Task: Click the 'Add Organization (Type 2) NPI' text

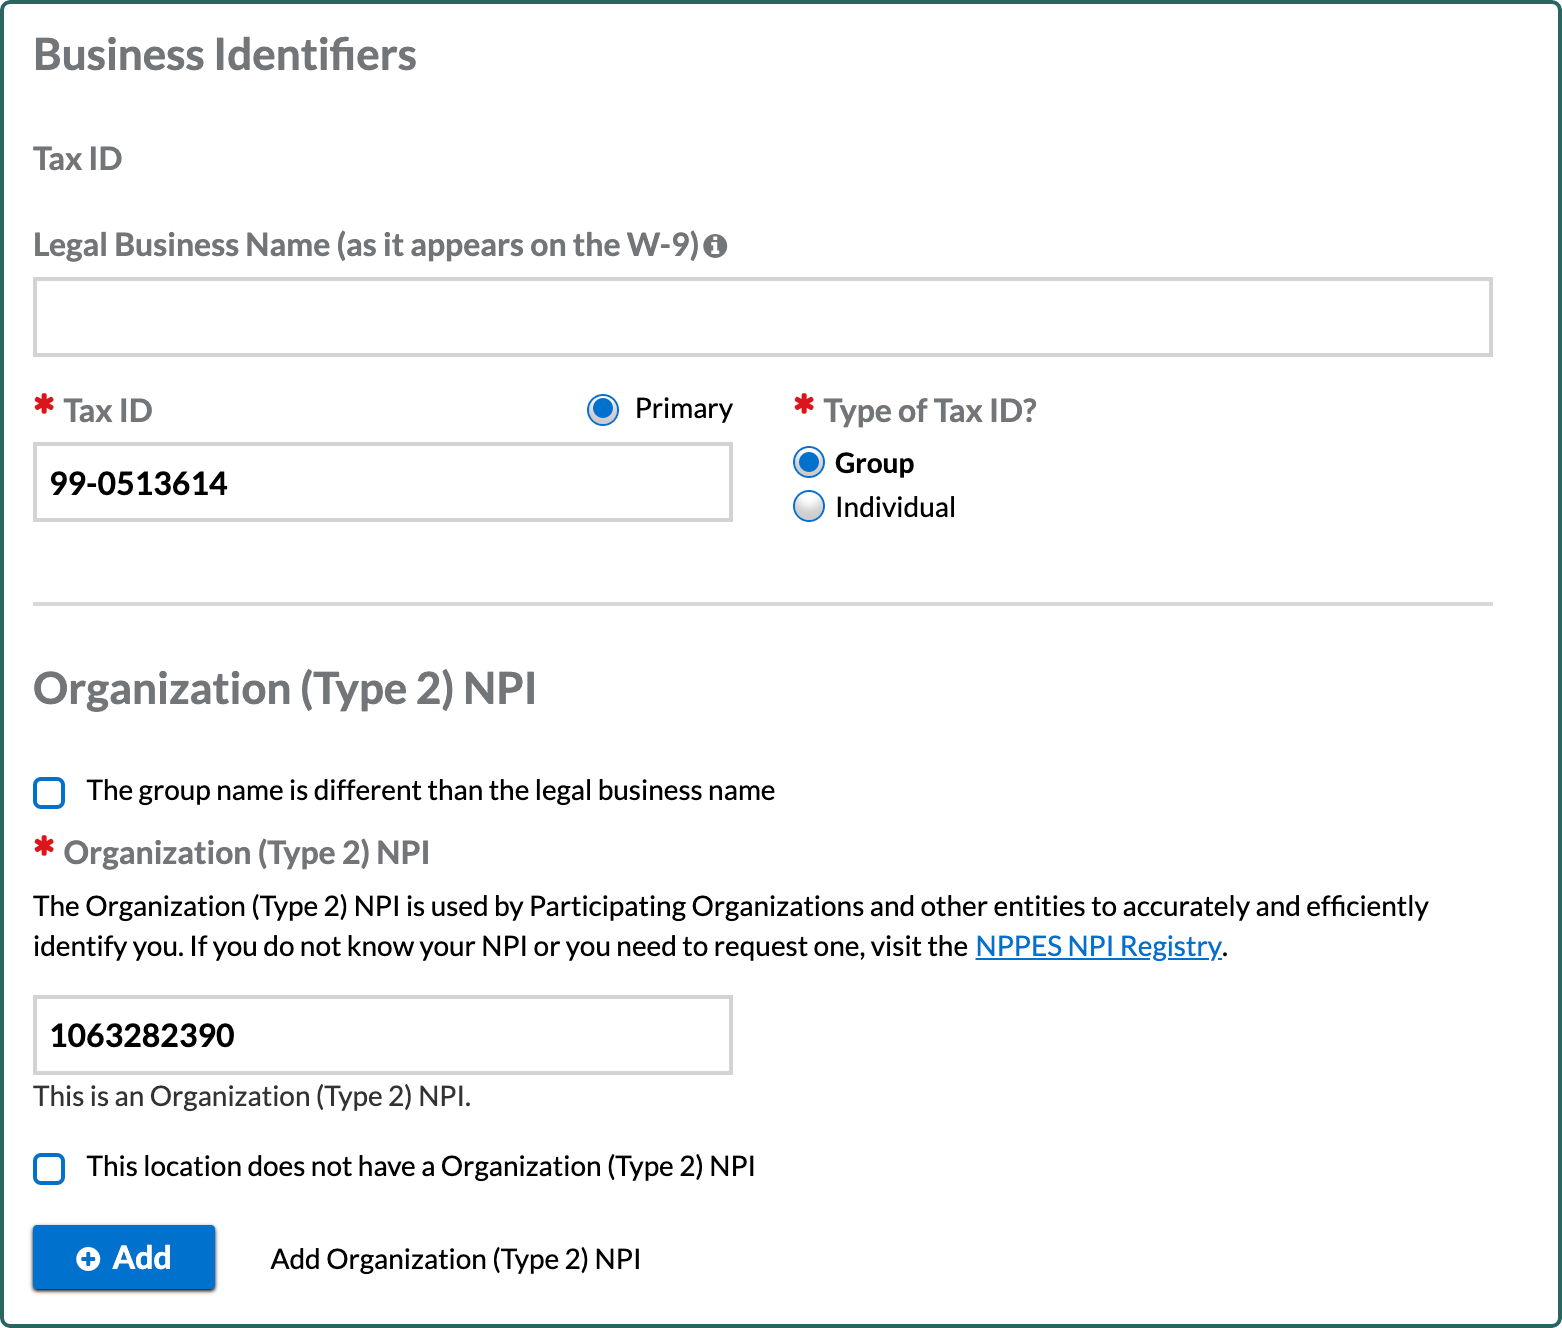Action: 455,1259
